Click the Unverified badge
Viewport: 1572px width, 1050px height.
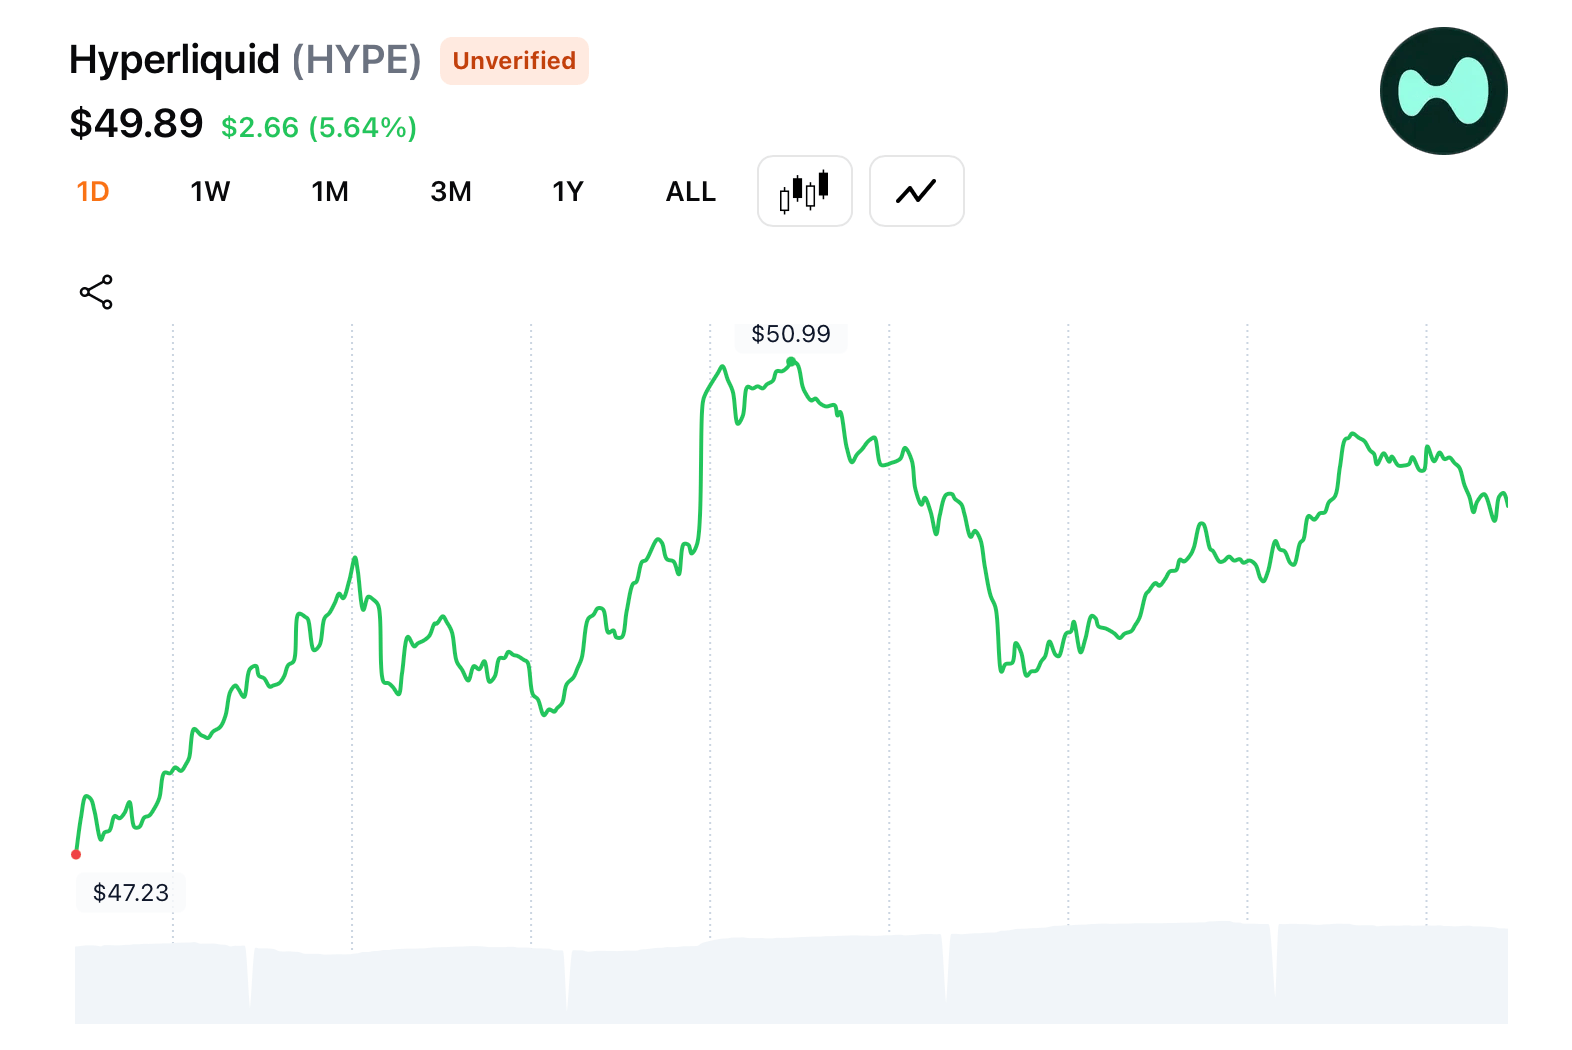(514, 61)
